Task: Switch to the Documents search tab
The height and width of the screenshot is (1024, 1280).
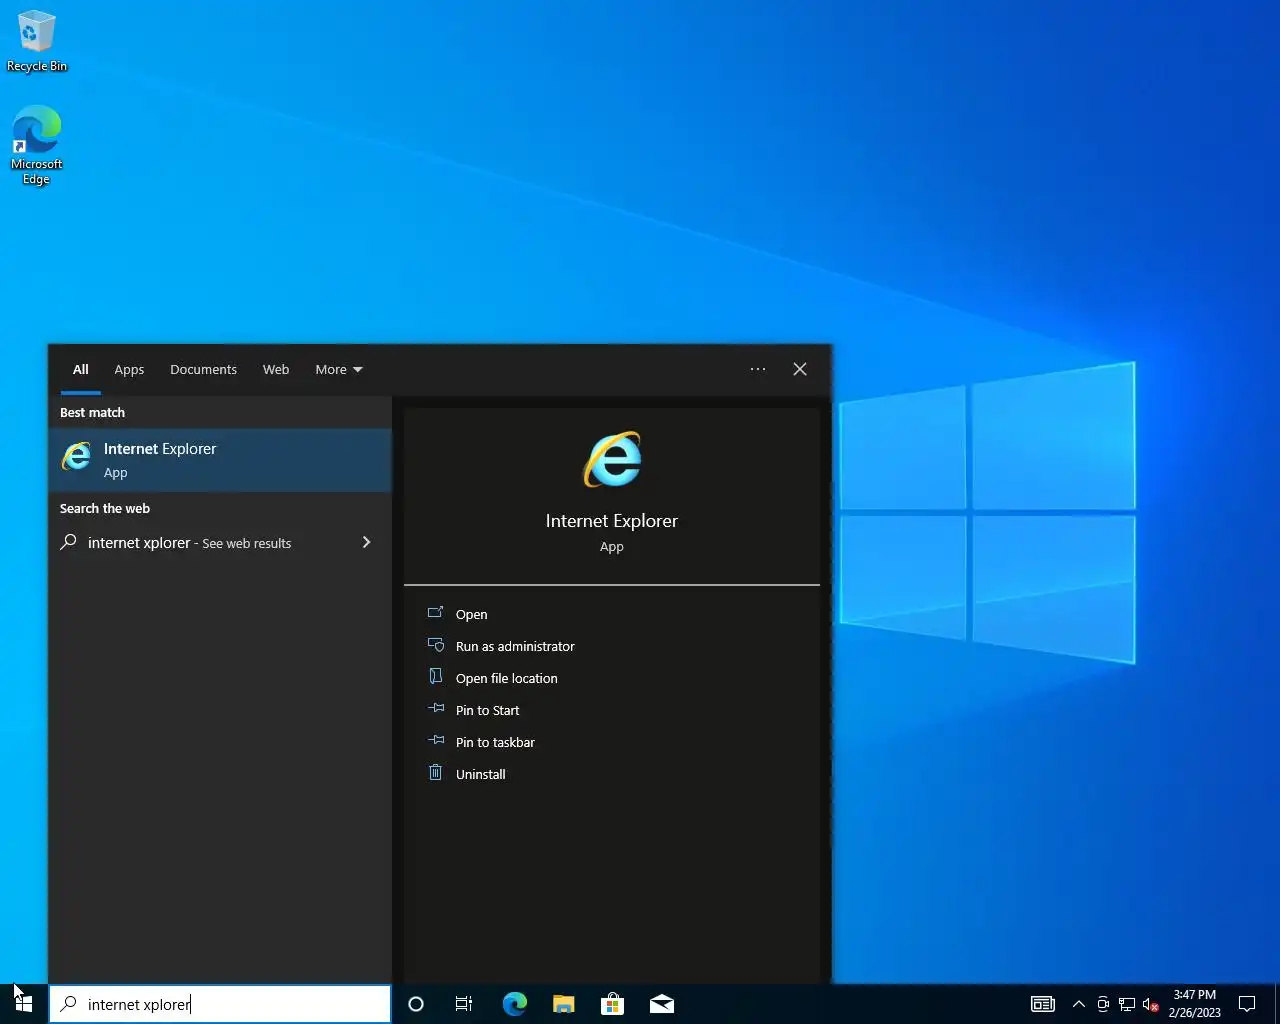Action: coord(203,369)
